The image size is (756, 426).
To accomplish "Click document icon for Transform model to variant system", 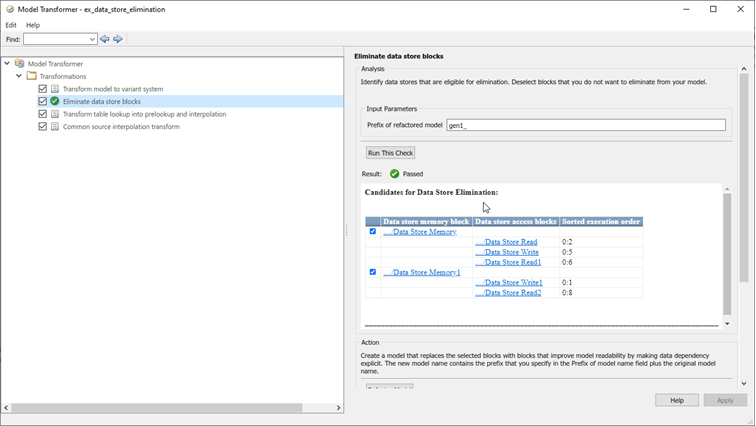I will 54,89.
